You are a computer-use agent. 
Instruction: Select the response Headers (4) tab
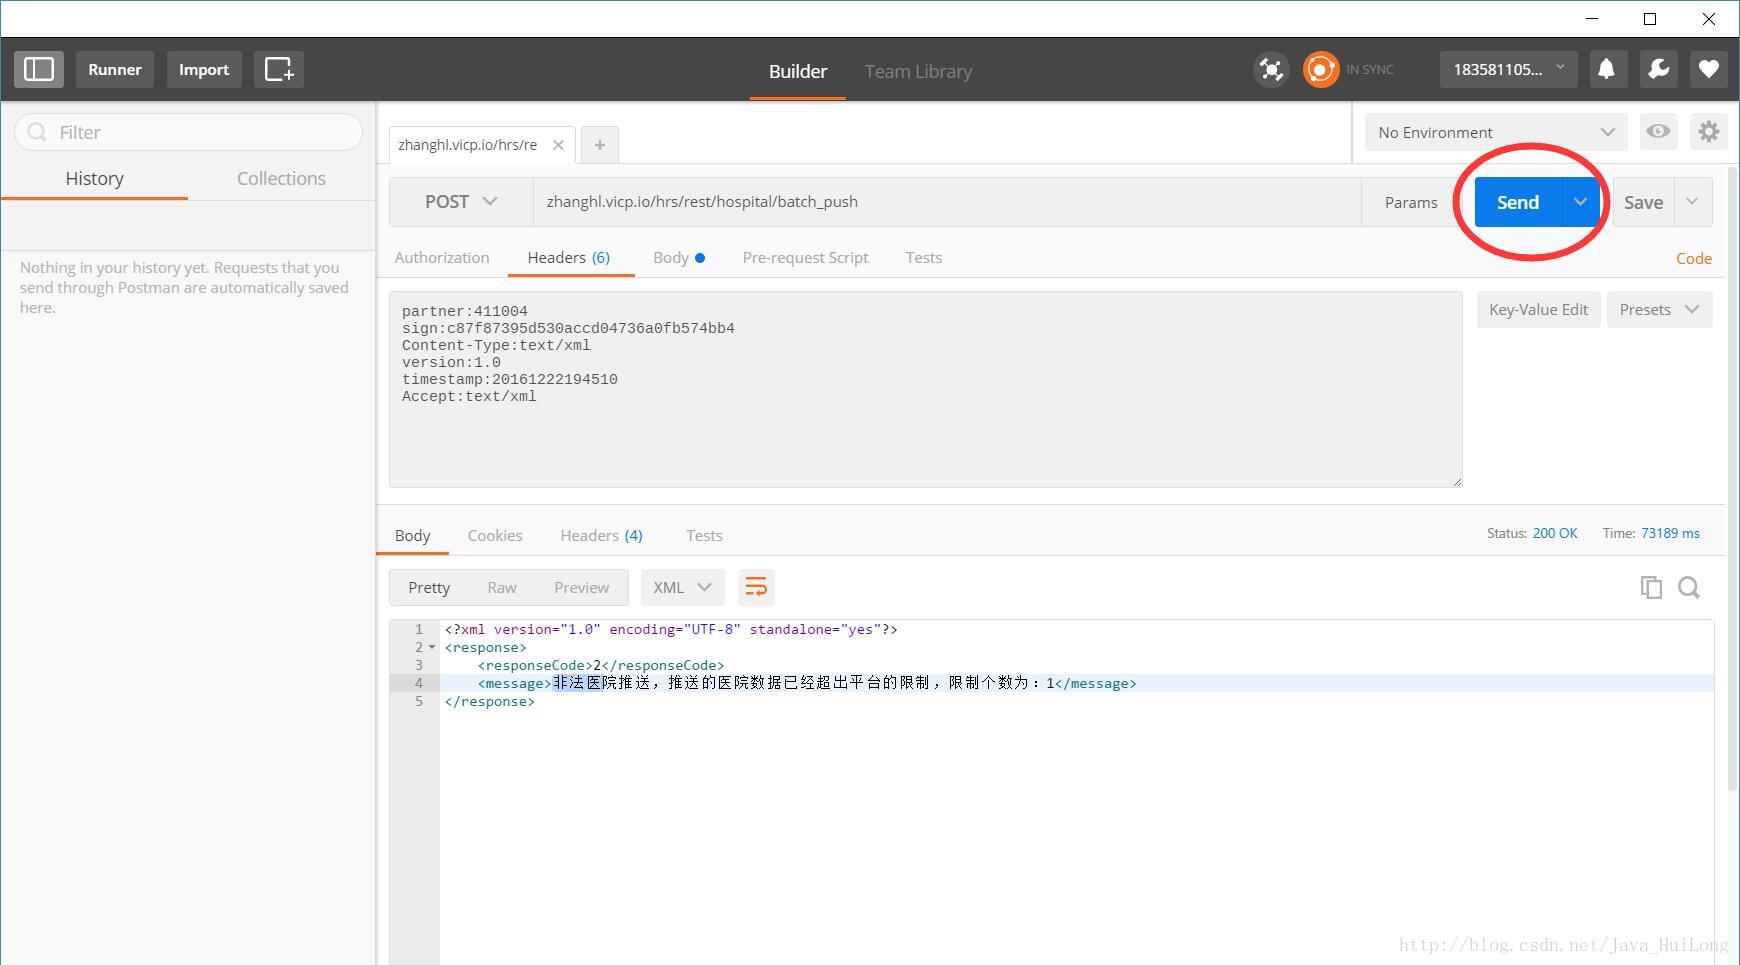(601, 535)
